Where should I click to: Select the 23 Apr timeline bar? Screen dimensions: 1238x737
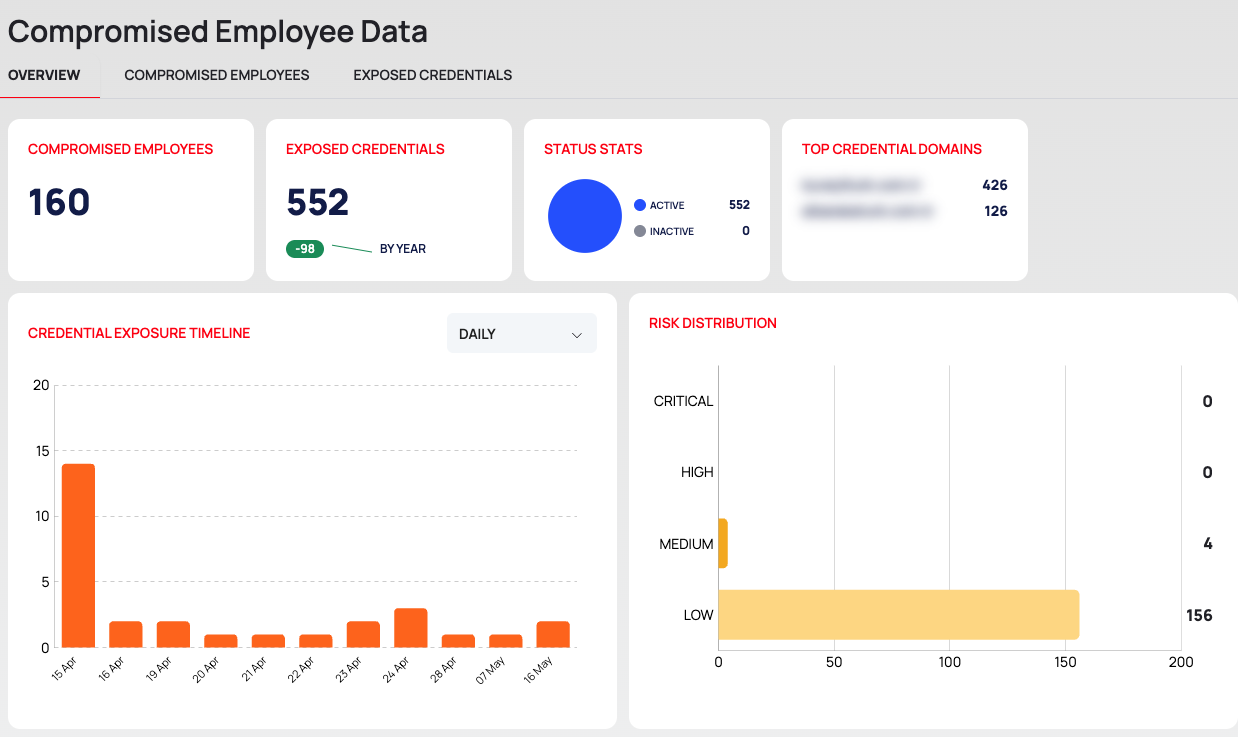[x=363, y=634]
